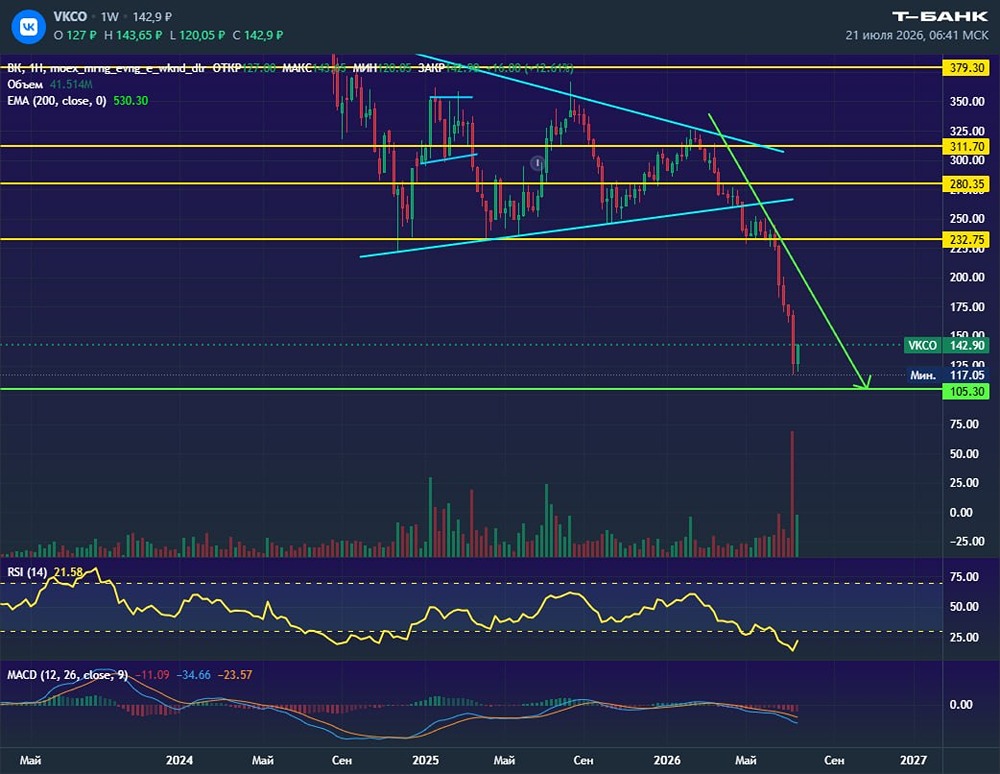The height and width of the screenshot is (774, 1000).
Task: Click the VK logo icon
Action: point(29,27)
